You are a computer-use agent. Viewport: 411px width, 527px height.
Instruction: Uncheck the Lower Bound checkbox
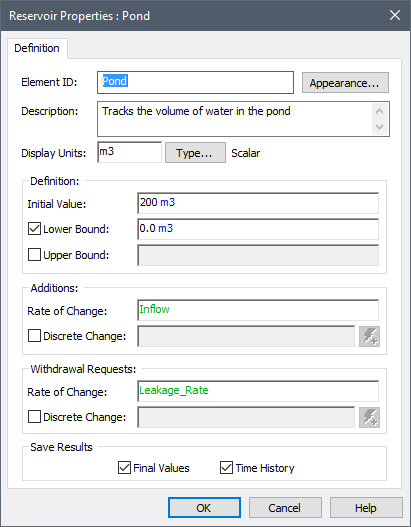(x=34, y=229)
